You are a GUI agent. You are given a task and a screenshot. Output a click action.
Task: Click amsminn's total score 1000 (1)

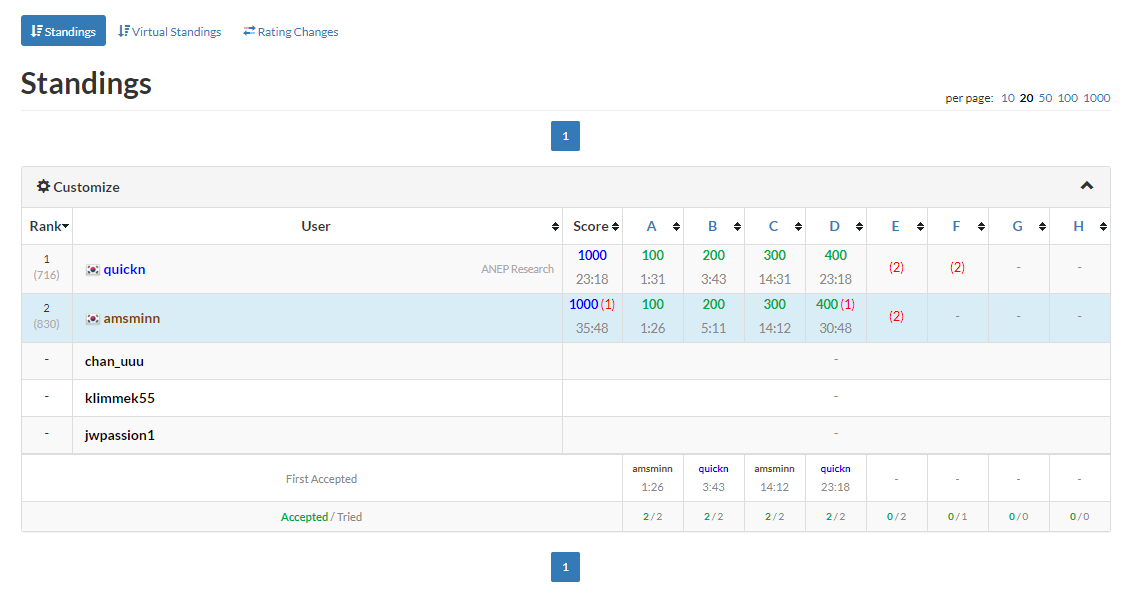point(592,304)
